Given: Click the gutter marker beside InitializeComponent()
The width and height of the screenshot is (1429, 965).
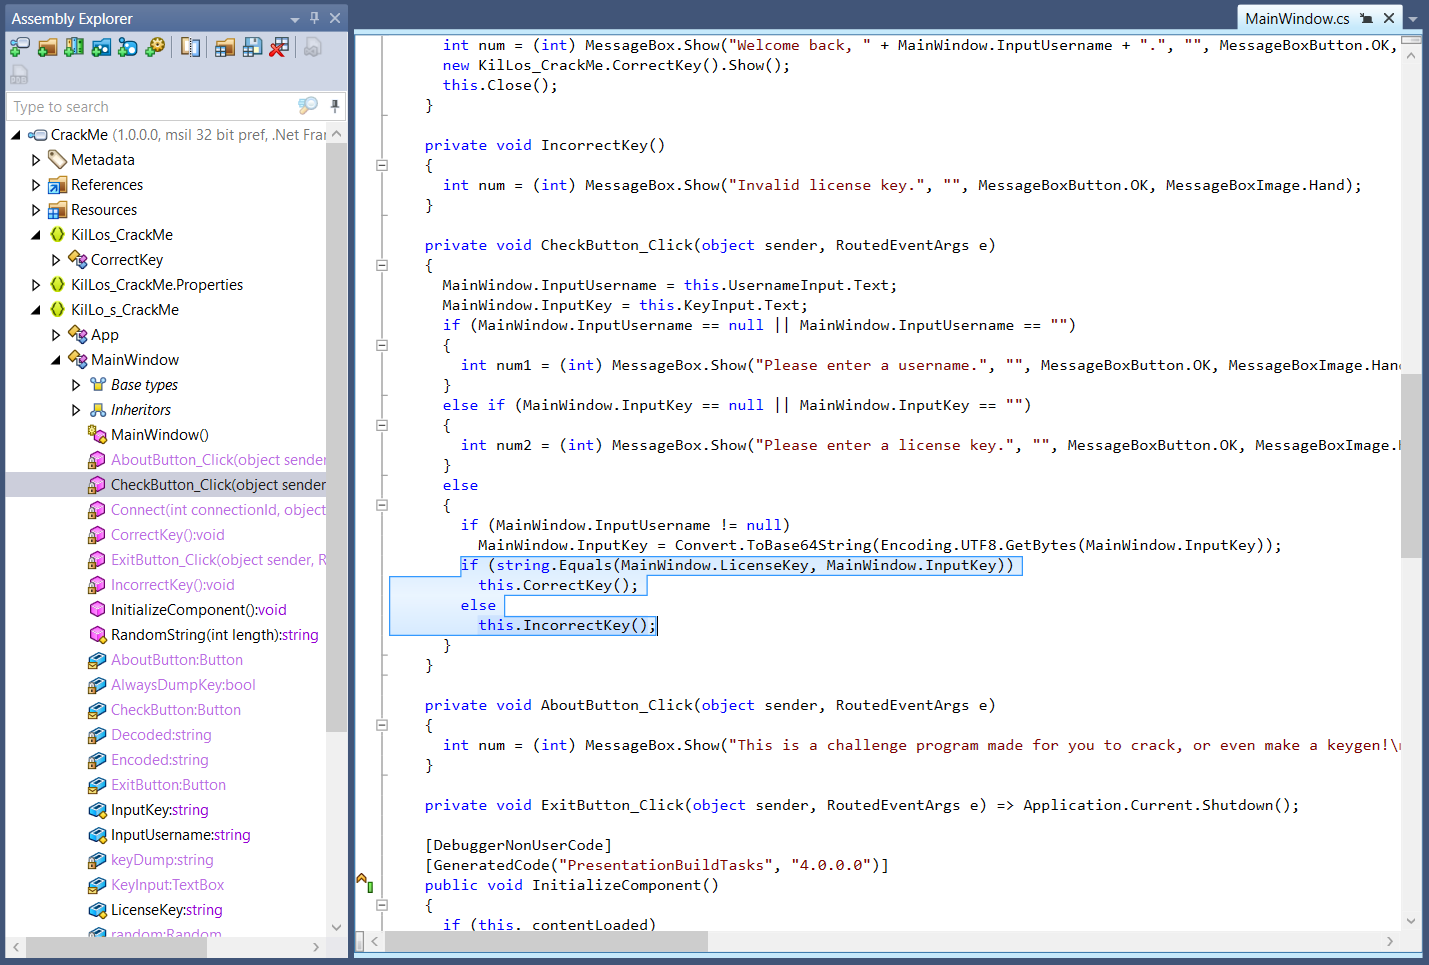Looking at the screenshot, I should (365, 882).
